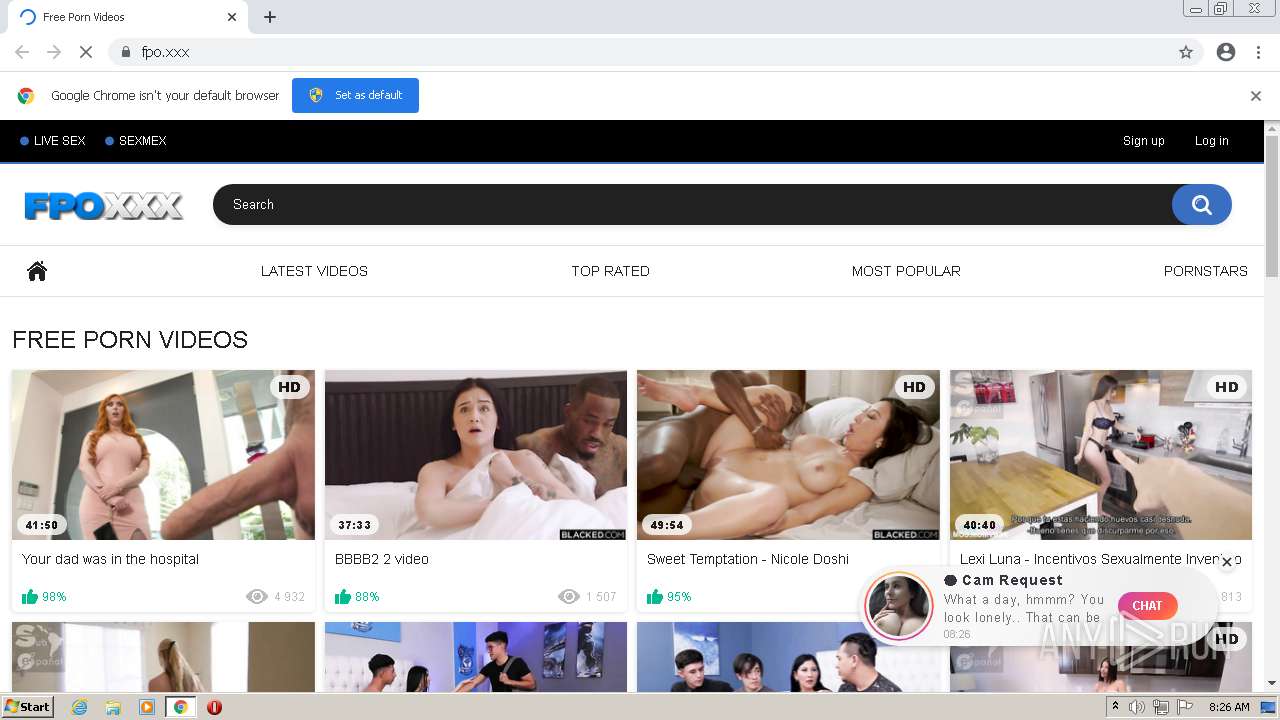Click the 8:26 AM taskbar clock

[x=1229, y=707]
